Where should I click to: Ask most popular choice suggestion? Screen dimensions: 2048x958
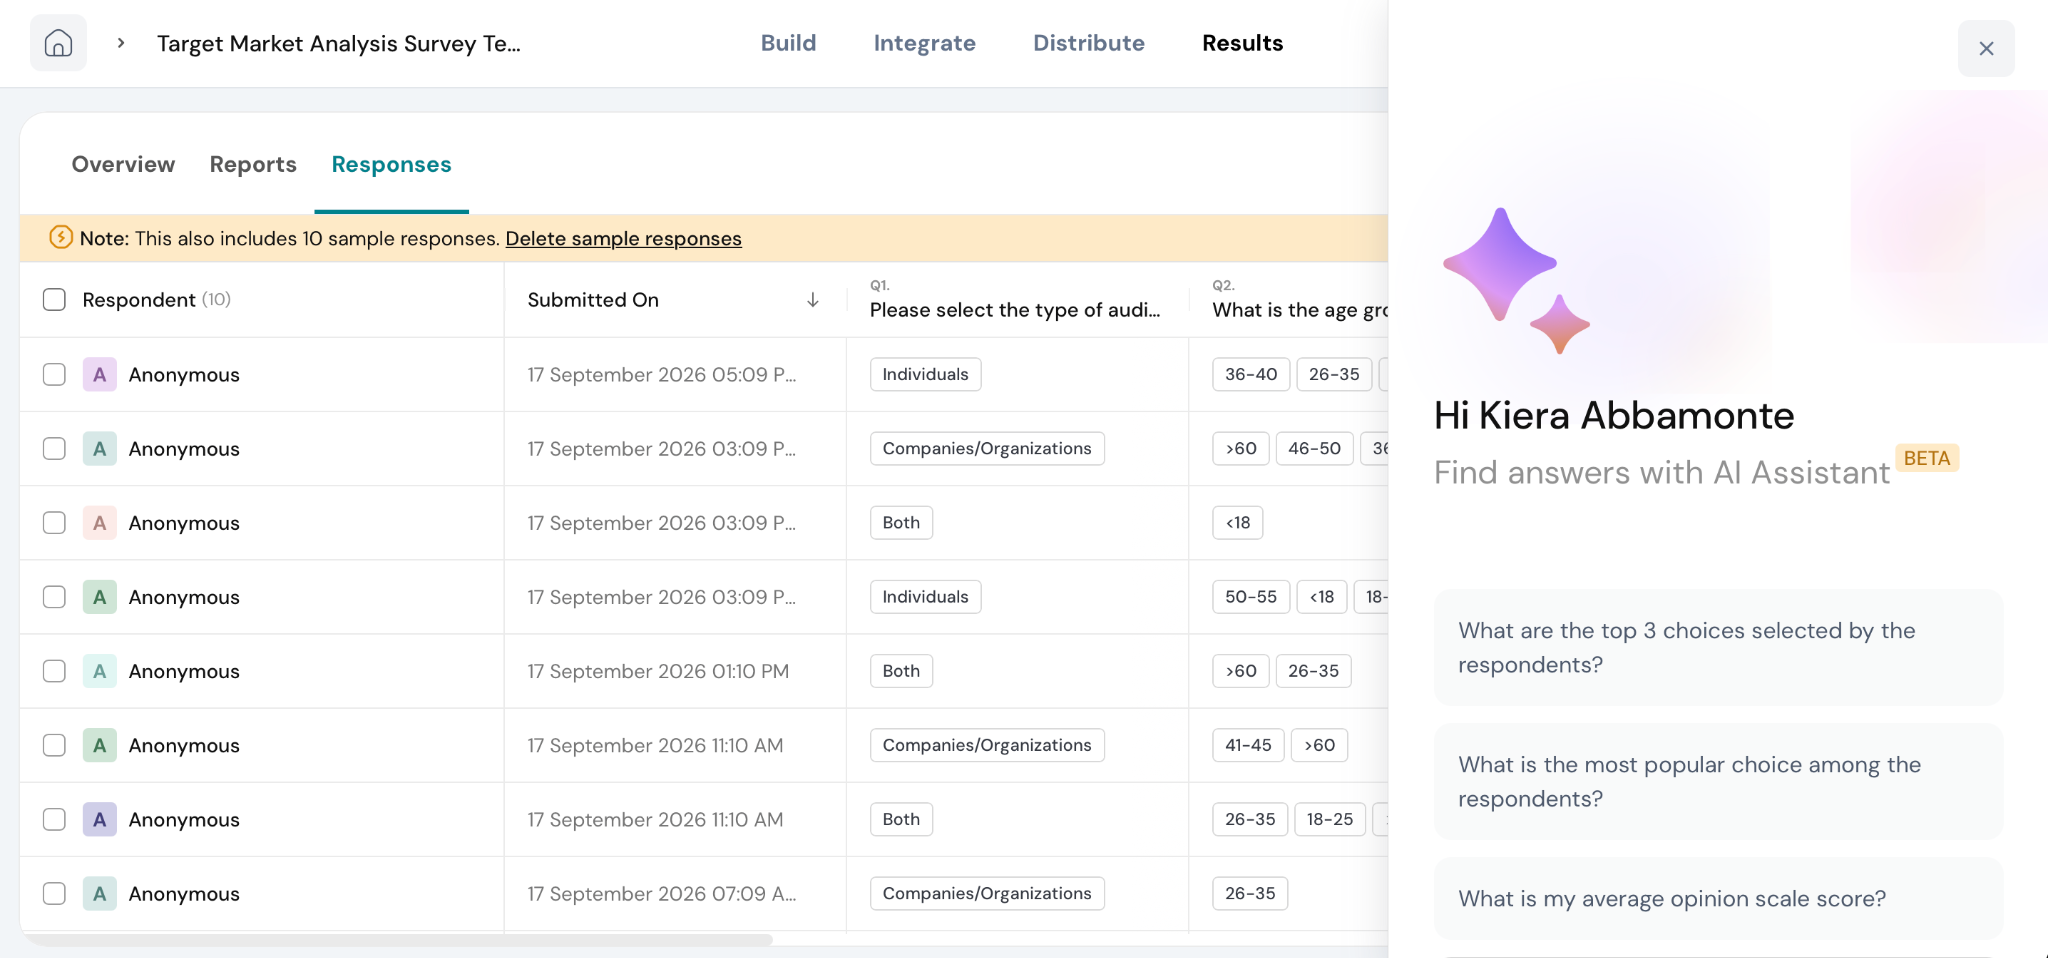(x=1718, y=781)
